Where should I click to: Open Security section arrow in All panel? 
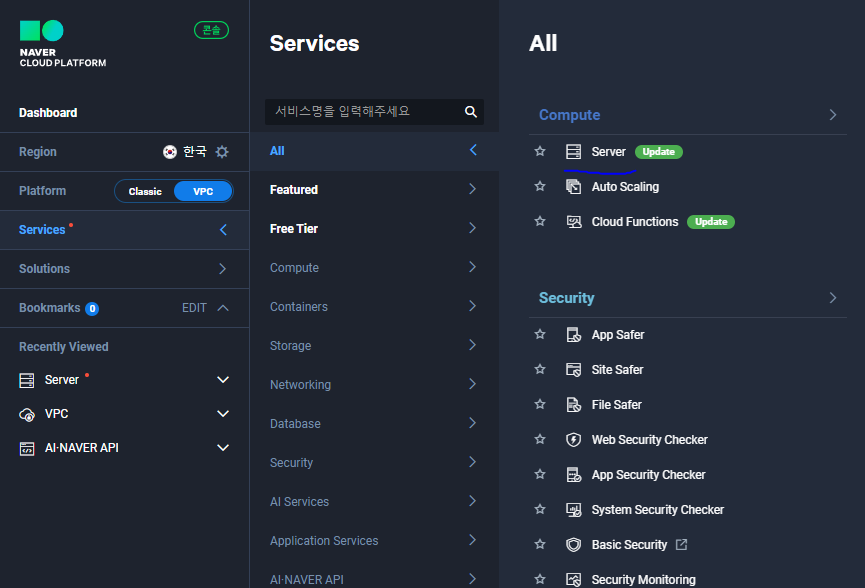[x=833, y=298]
